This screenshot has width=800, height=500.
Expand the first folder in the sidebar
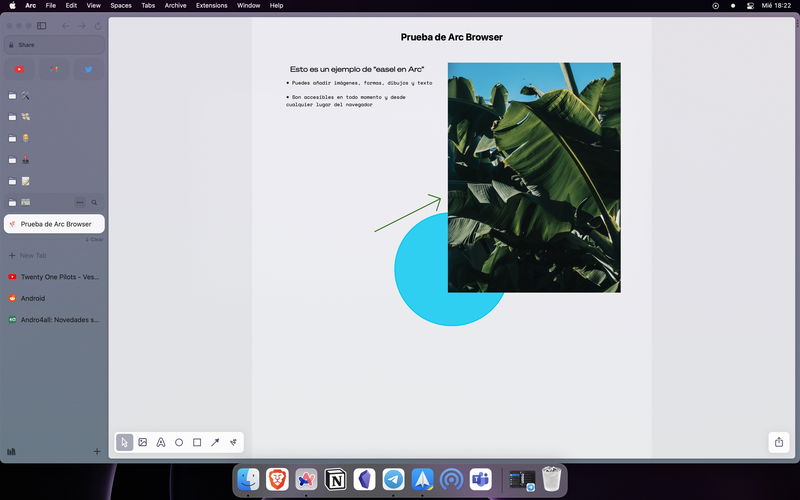[13, 96]
